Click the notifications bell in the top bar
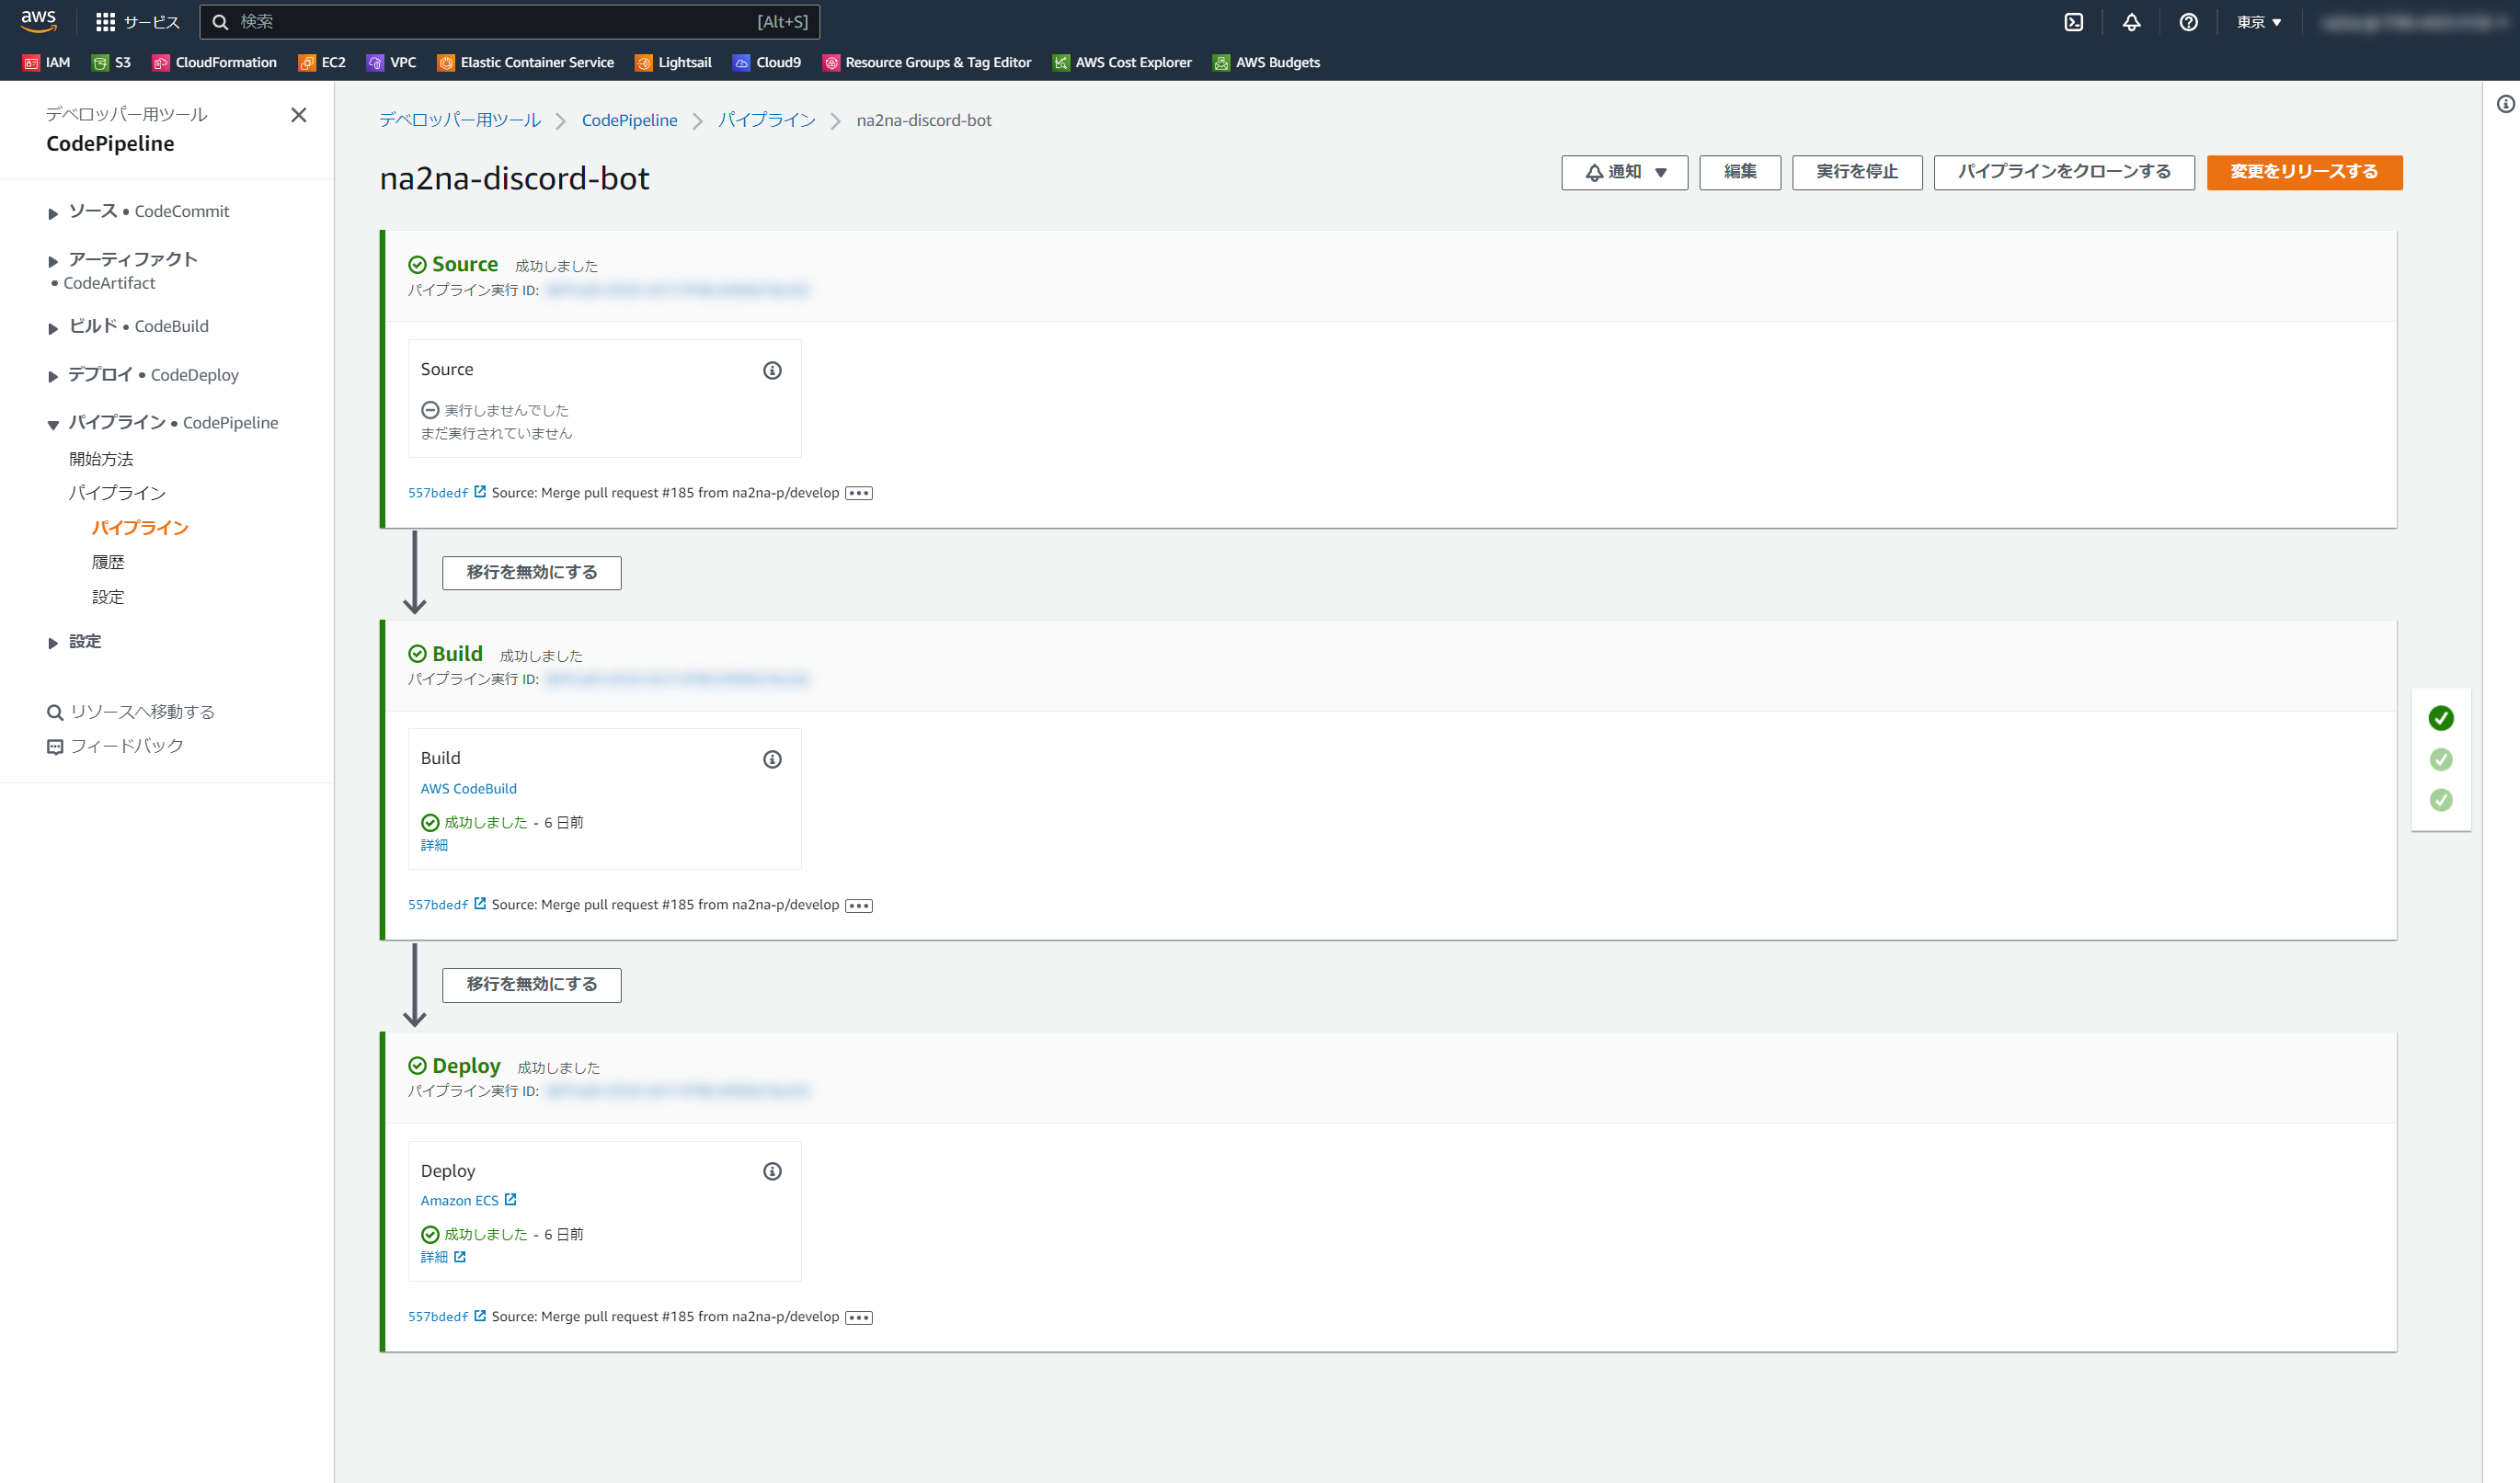This screenshot has width=2520, height=1483. tap(2131, 22)
